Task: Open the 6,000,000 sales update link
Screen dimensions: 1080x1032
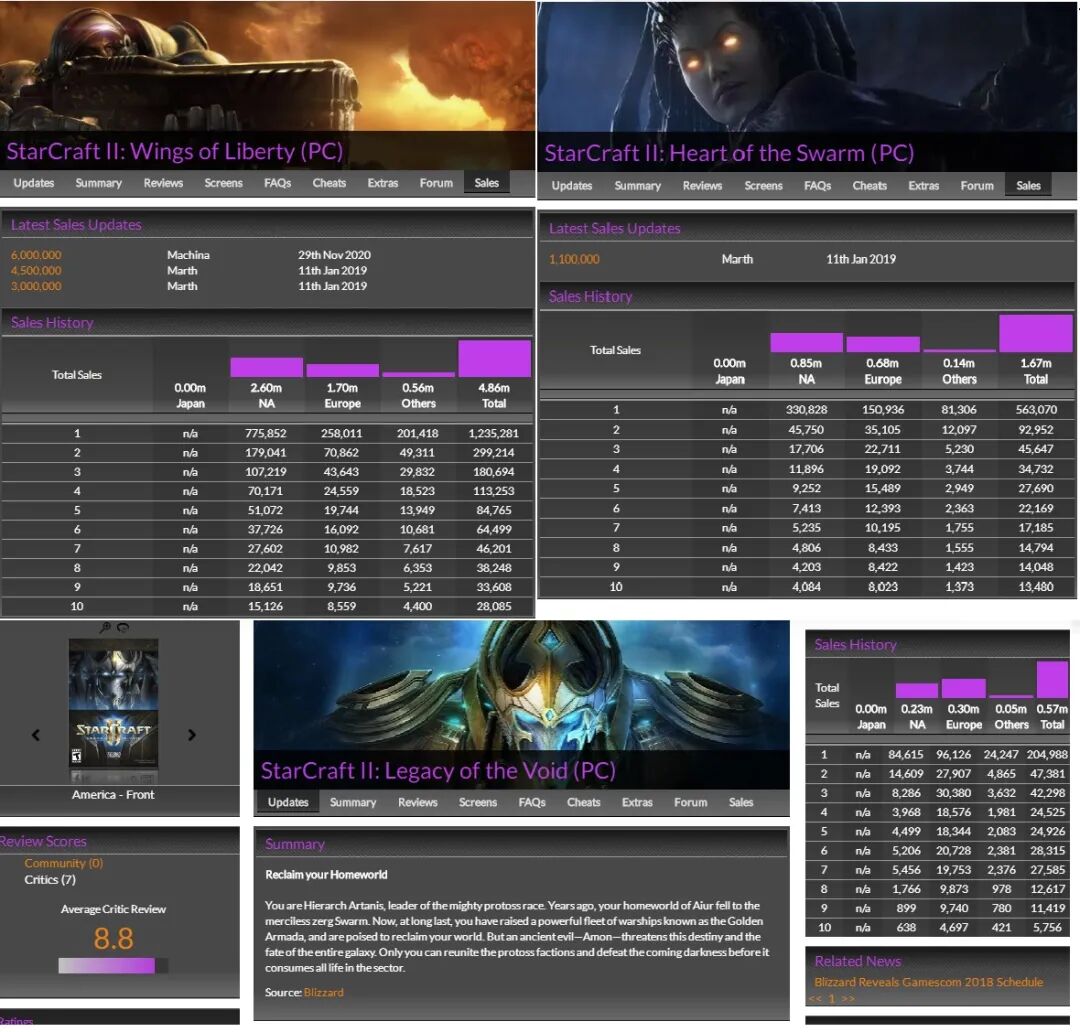Action: tap(36, 255)
